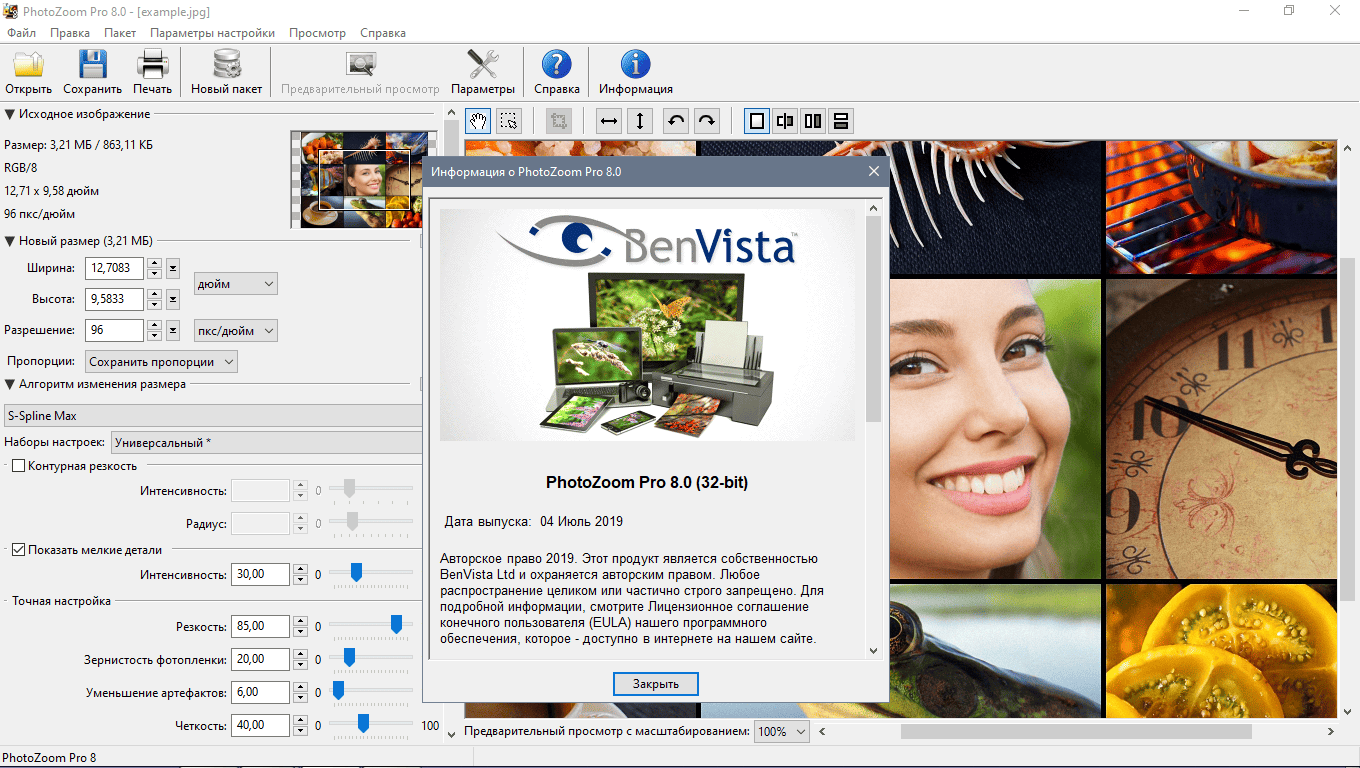Open the Пакет menu
This screenshot has height=768, width=1360.
[x=120, y=33]
